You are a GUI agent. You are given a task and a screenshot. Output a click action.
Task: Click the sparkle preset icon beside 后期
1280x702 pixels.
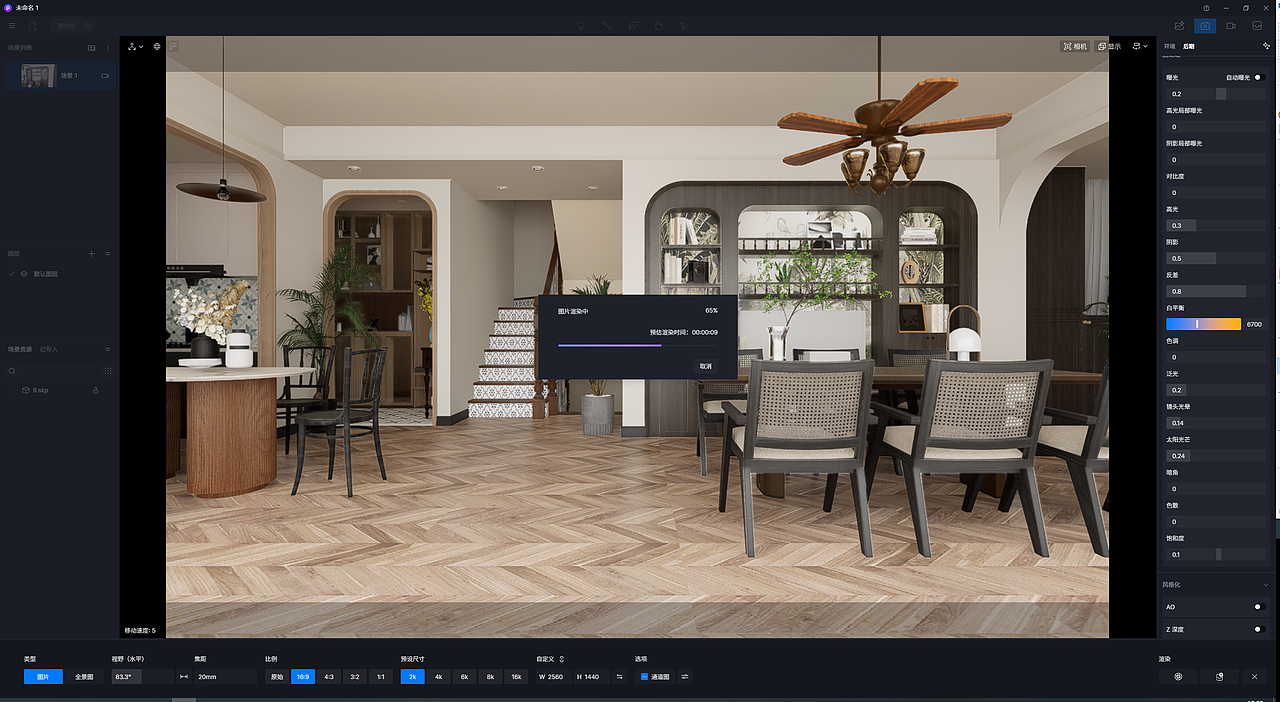(x=1266, y=46)
